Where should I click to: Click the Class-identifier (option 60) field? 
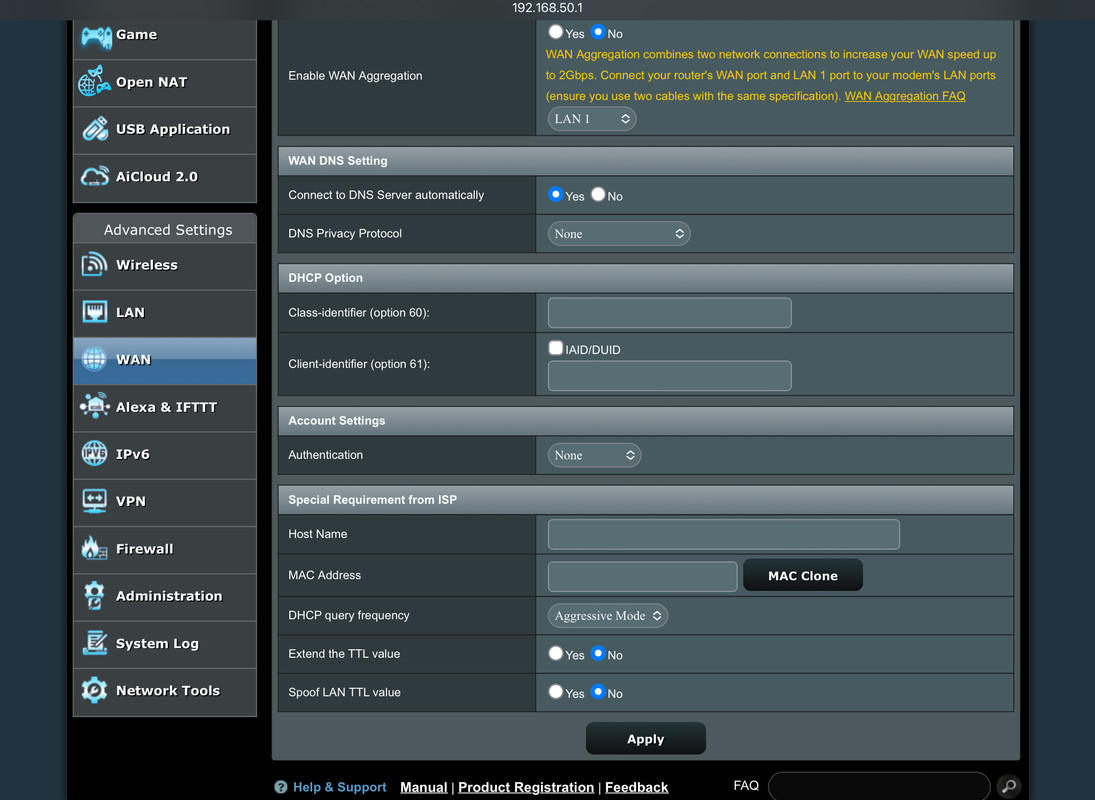point(670,313)
